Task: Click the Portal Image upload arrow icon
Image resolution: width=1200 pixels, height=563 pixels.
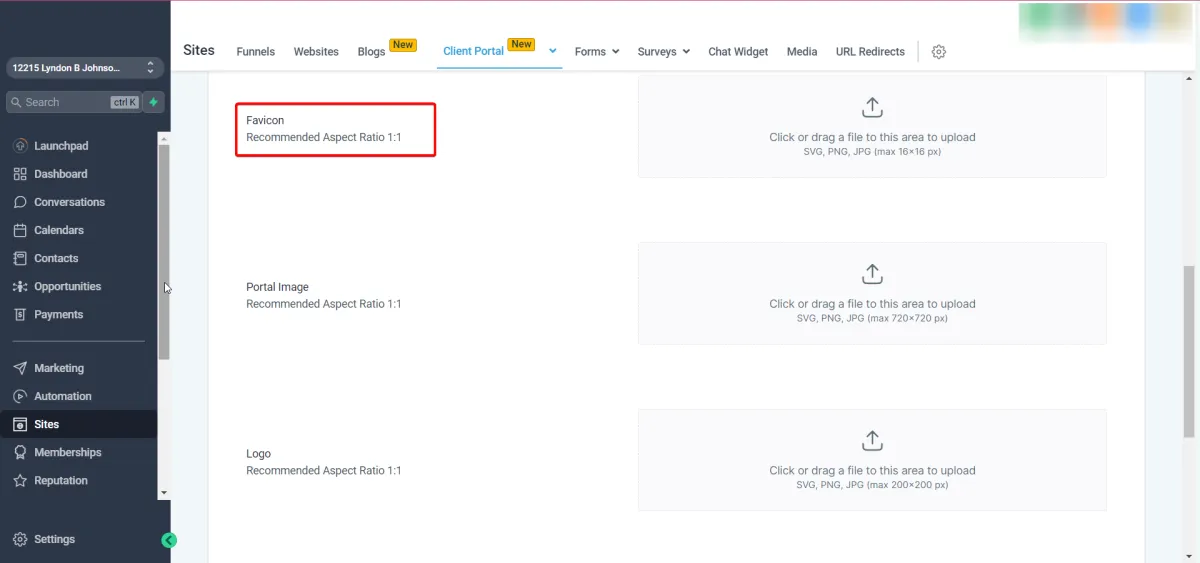Action: (x=872, y=274)
